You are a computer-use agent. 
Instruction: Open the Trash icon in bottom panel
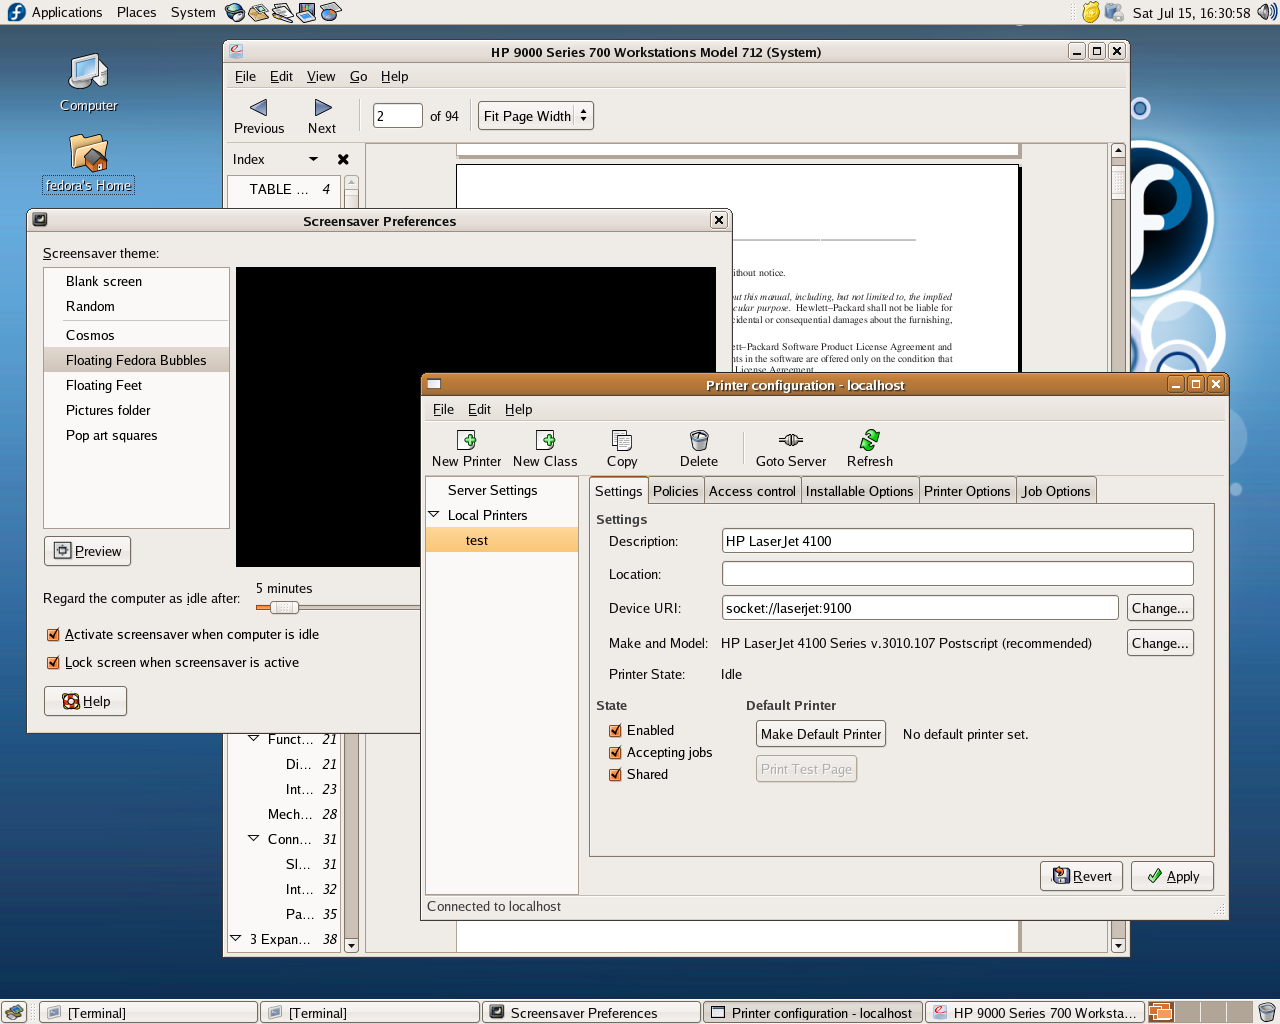point(1266,1012)
